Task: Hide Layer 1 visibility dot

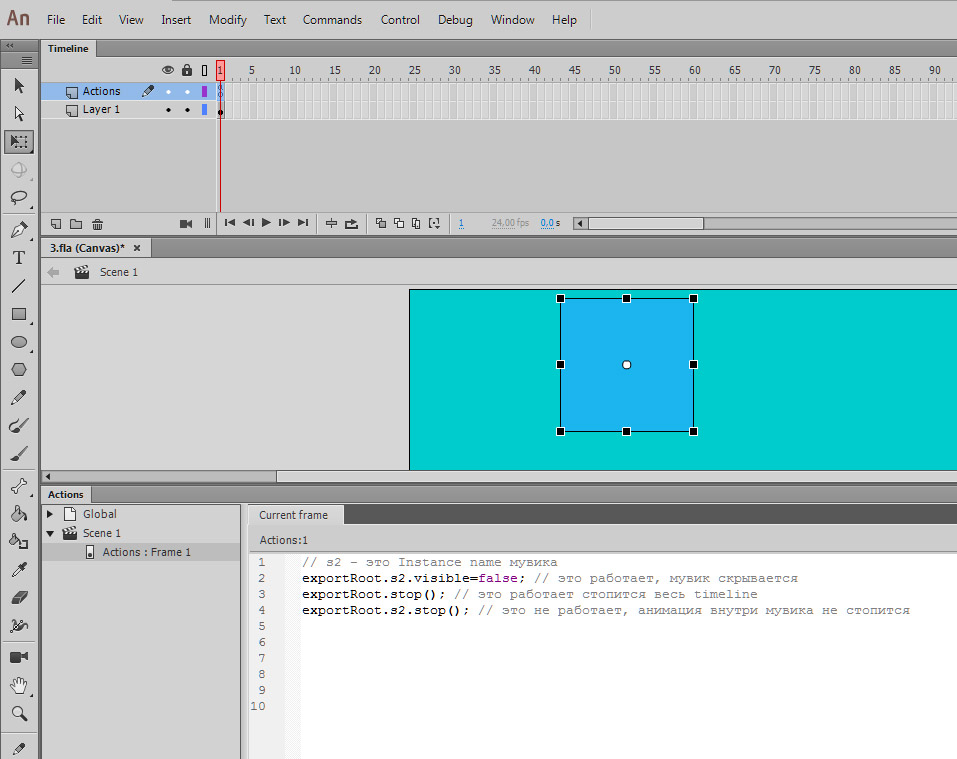Action: [x=168, y=110]
